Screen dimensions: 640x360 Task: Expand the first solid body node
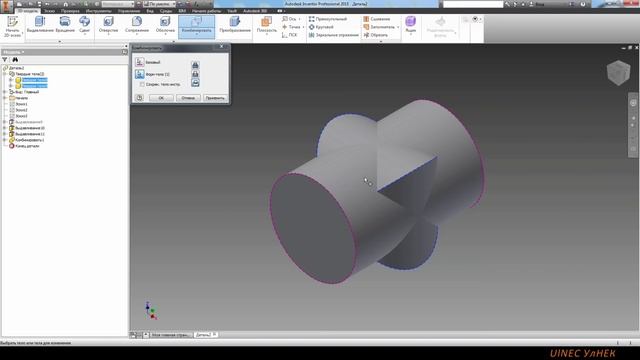pos(11,80)
